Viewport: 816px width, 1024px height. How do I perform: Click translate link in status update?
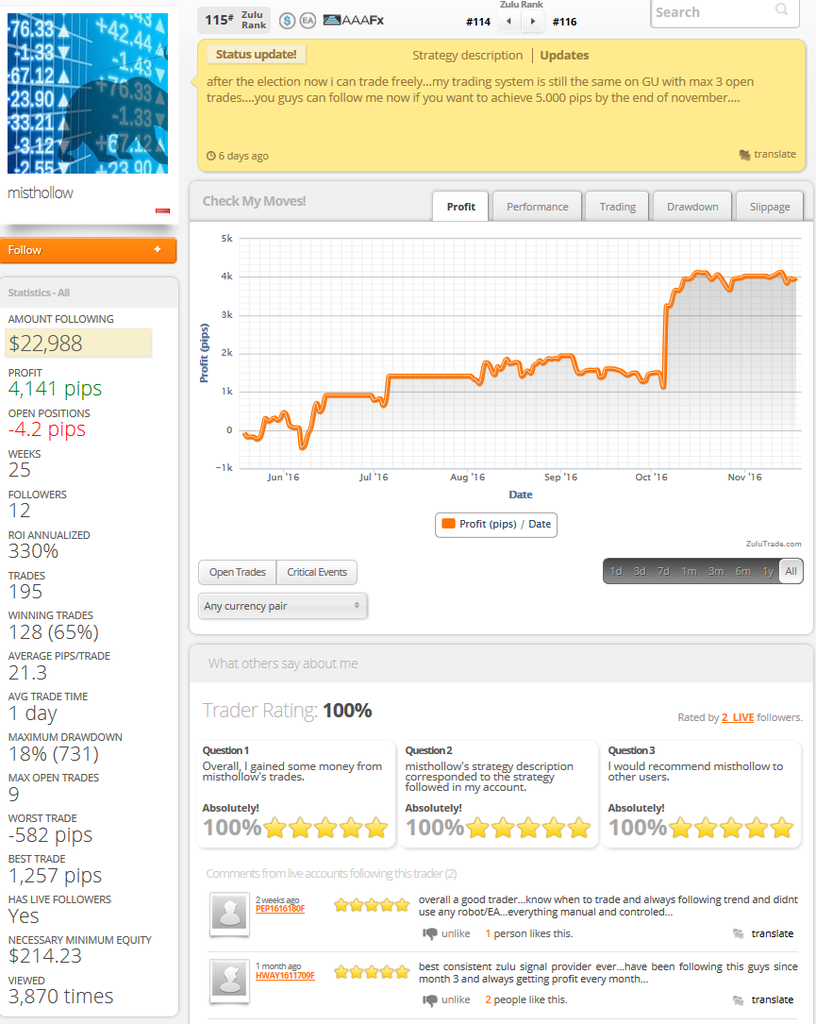[x=775, y=154]
